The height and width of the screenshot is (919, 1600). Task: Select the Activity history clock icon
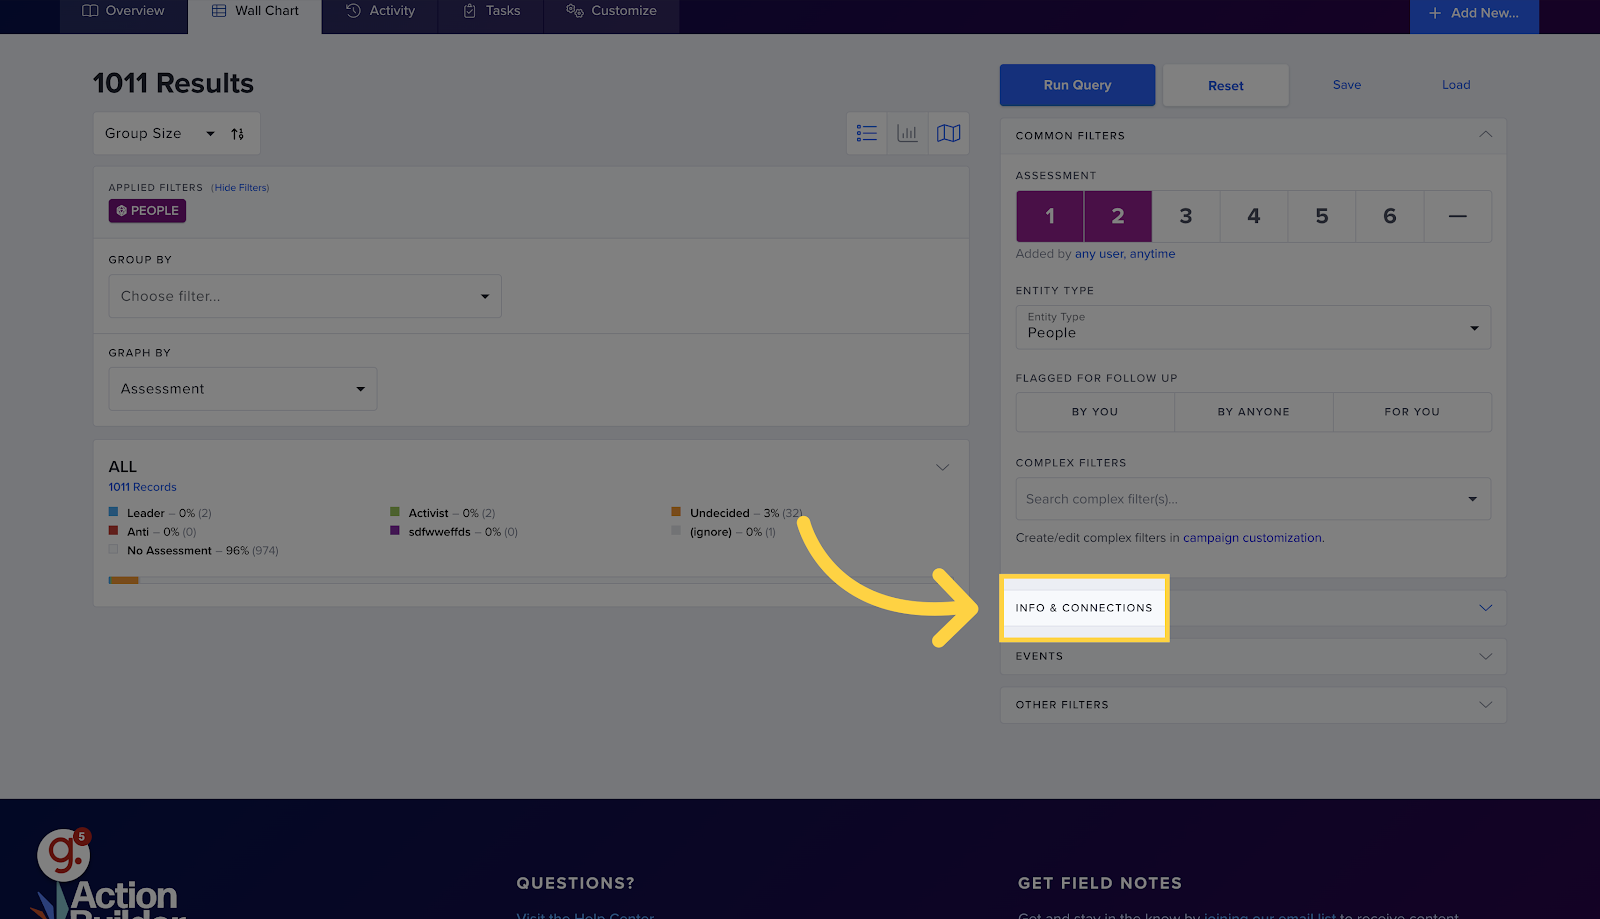pos(352,10)
